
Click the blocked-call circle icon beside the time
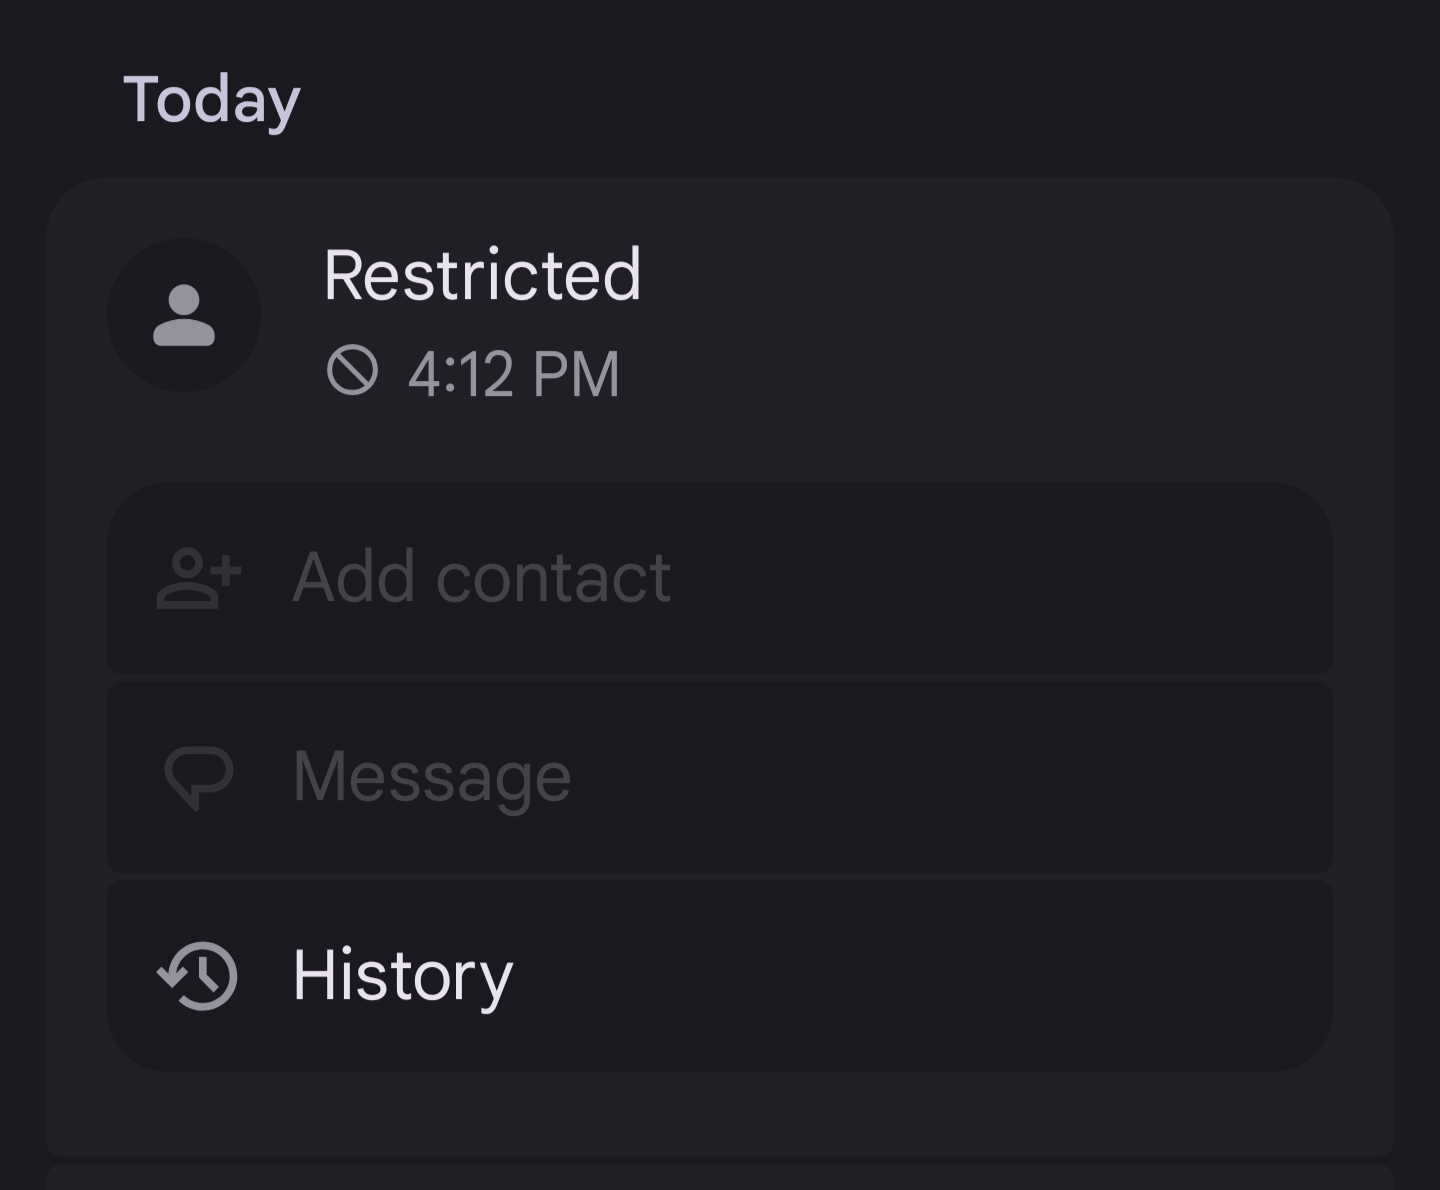click(x=352, y=371)
